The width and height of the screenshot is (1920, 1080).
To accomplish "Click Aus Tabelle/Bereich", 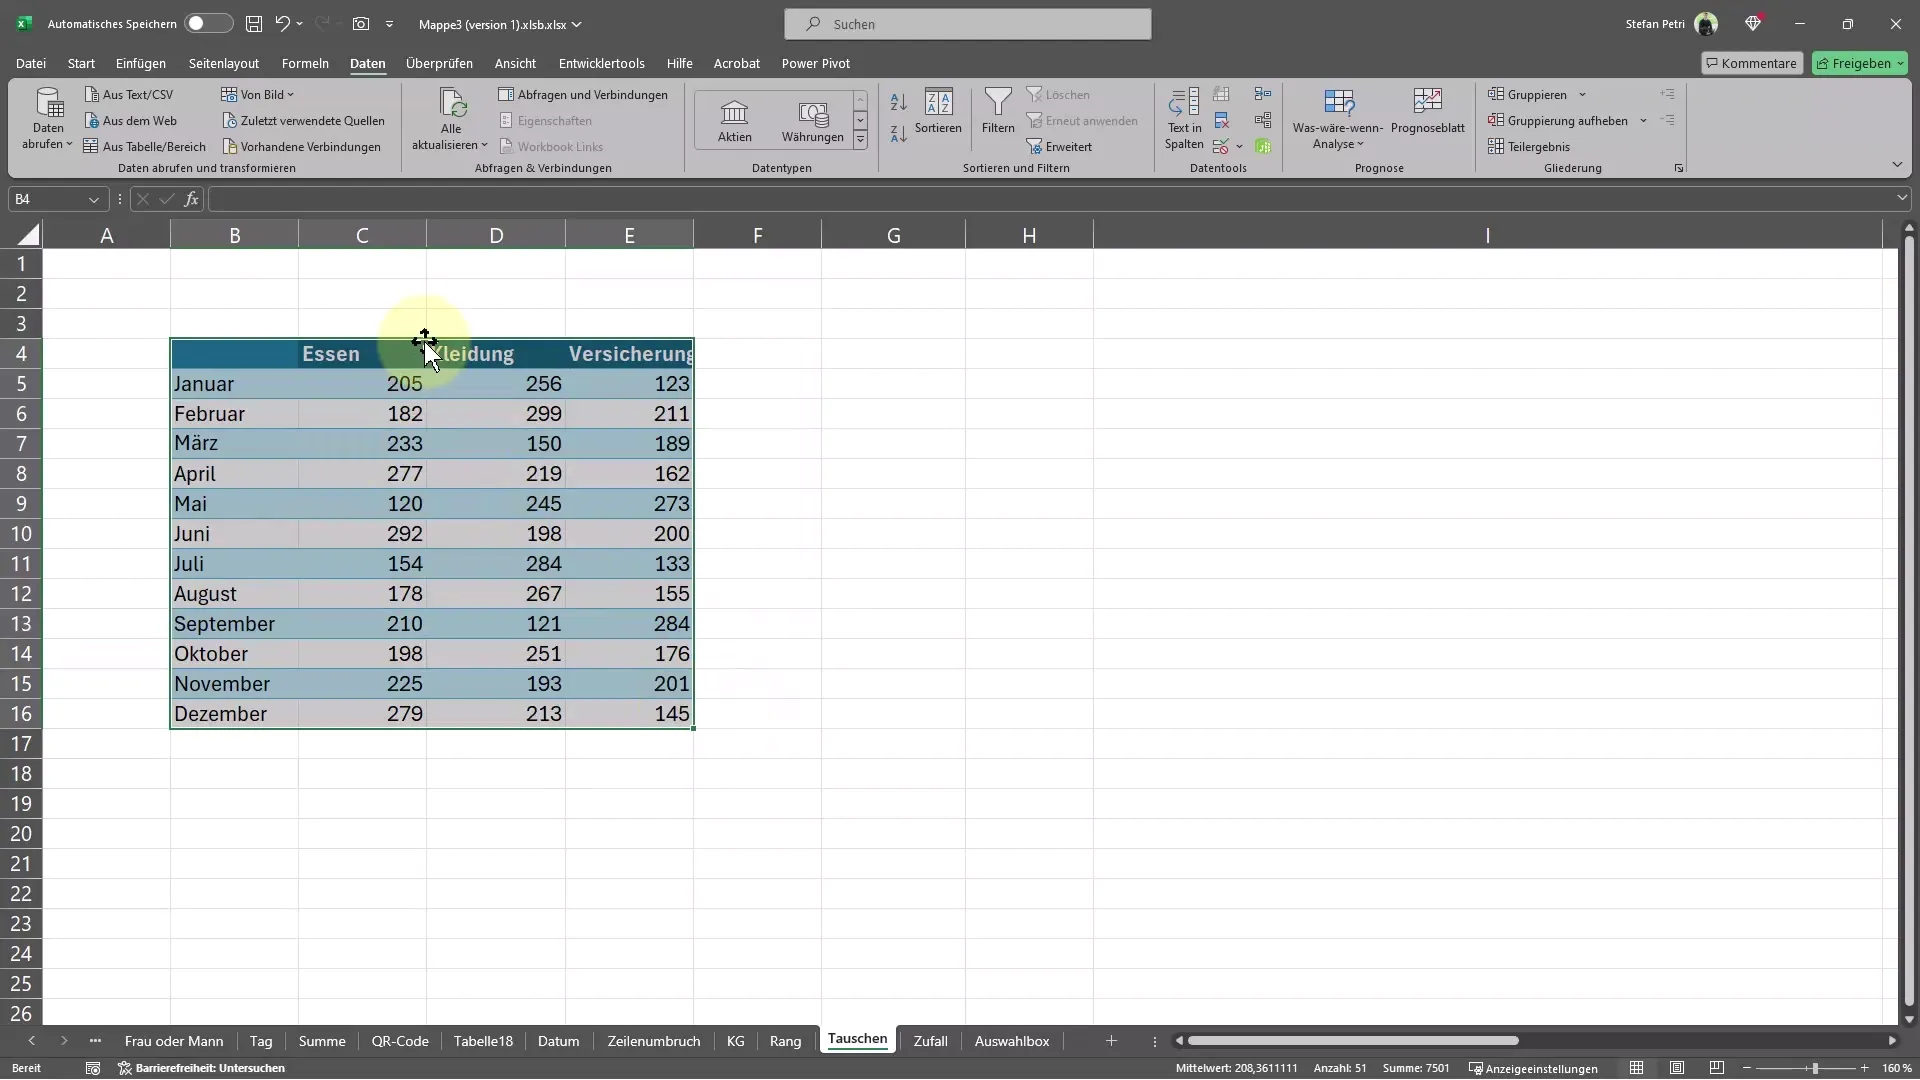I will point(145,147).
